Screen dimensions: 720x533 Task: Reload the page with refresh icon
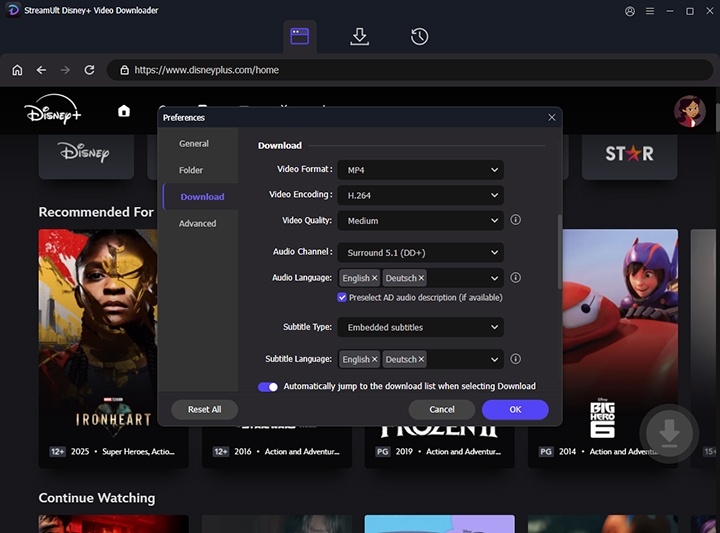tap(89, 70)
